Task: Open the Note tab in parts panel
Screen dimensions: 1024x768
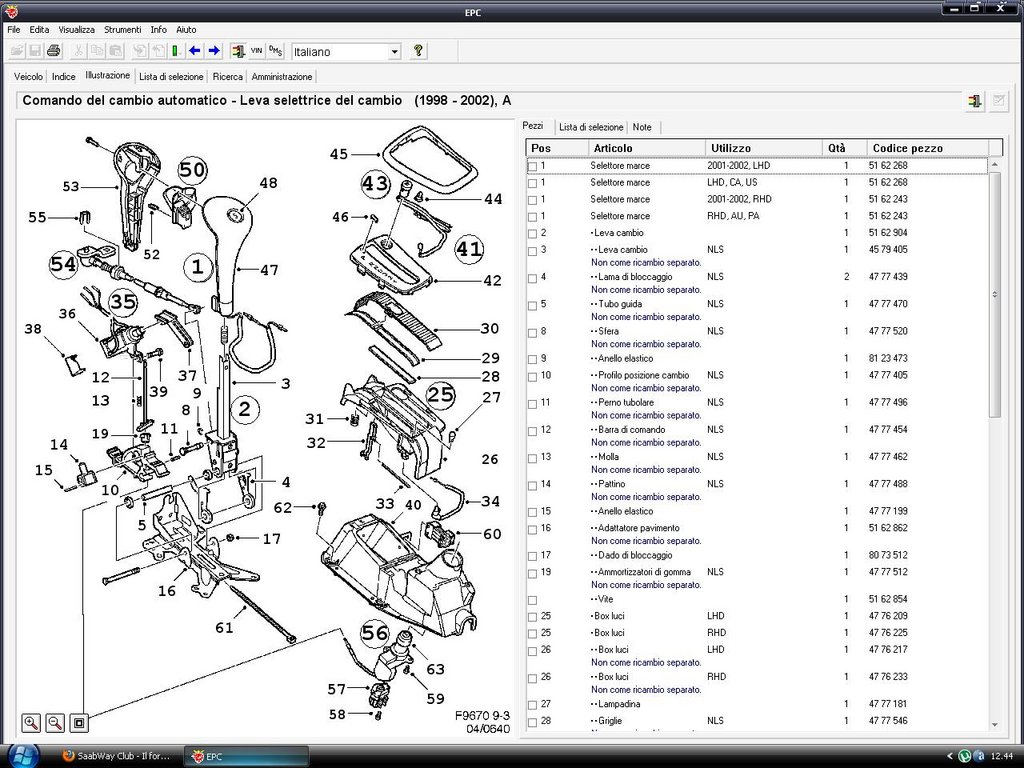Action: [642, 127]
